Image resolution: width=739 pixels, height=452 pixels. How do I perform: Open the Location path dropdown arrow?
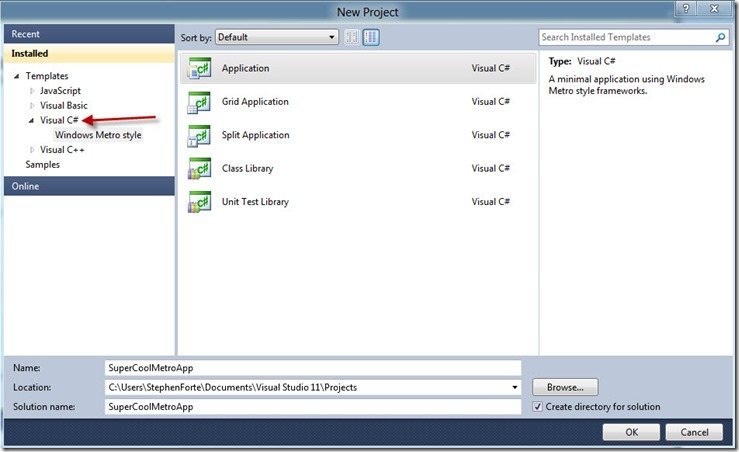515,387
